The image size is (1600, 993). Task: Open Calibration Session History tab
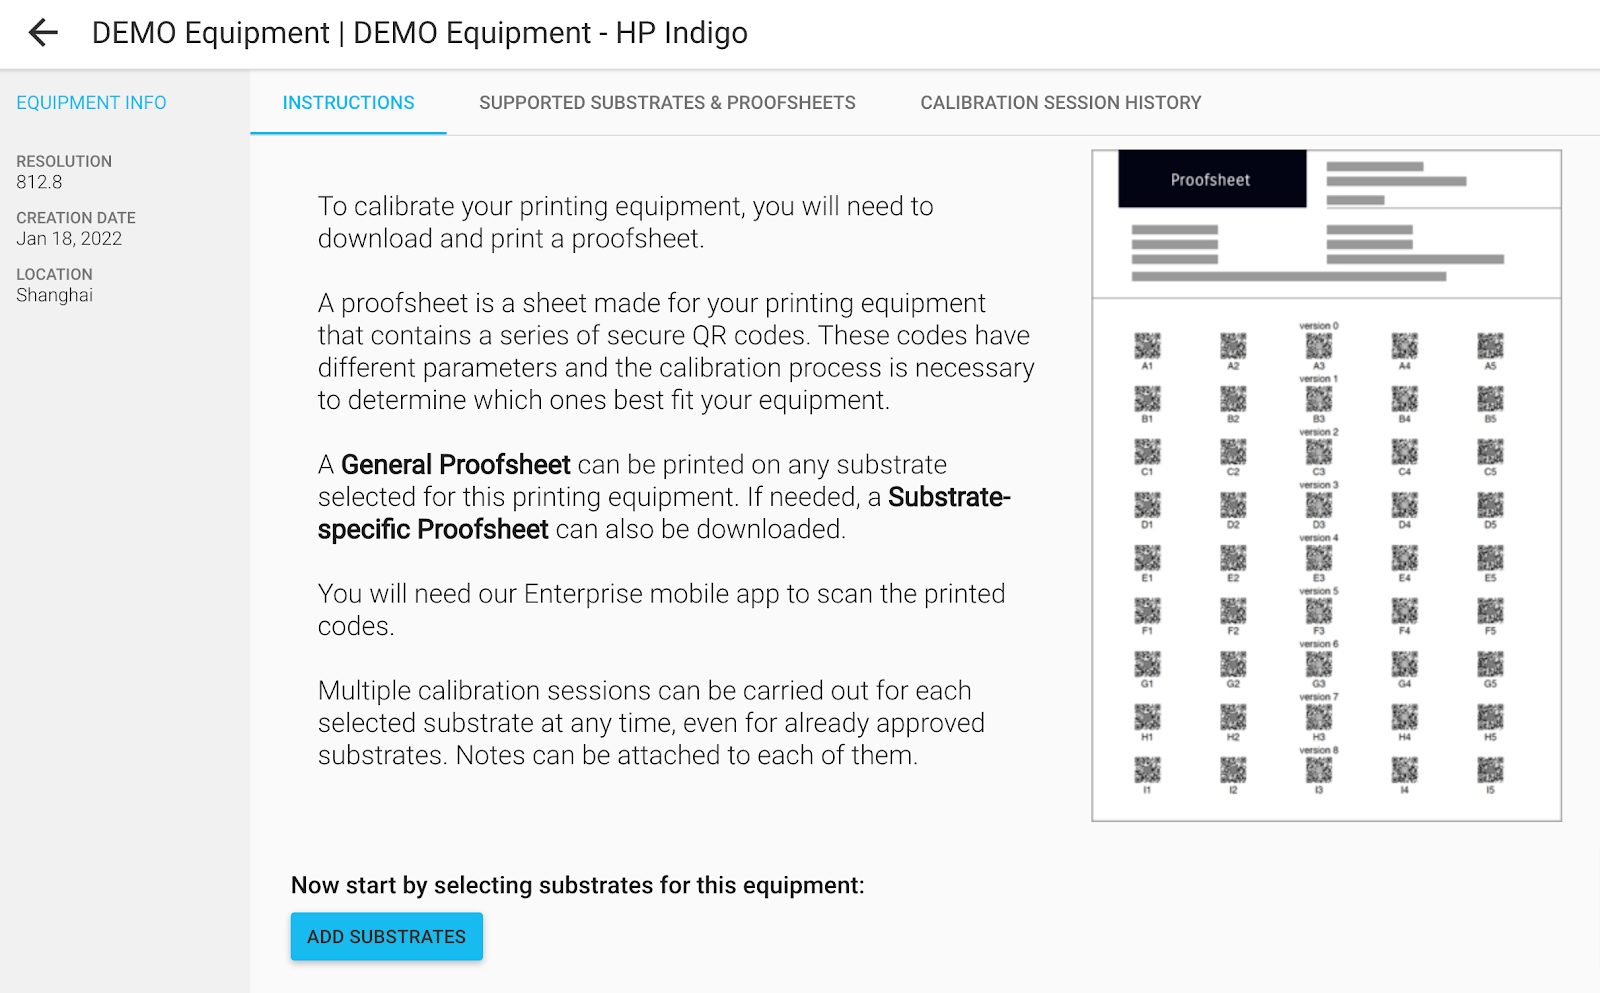(x=1061, y=103)
